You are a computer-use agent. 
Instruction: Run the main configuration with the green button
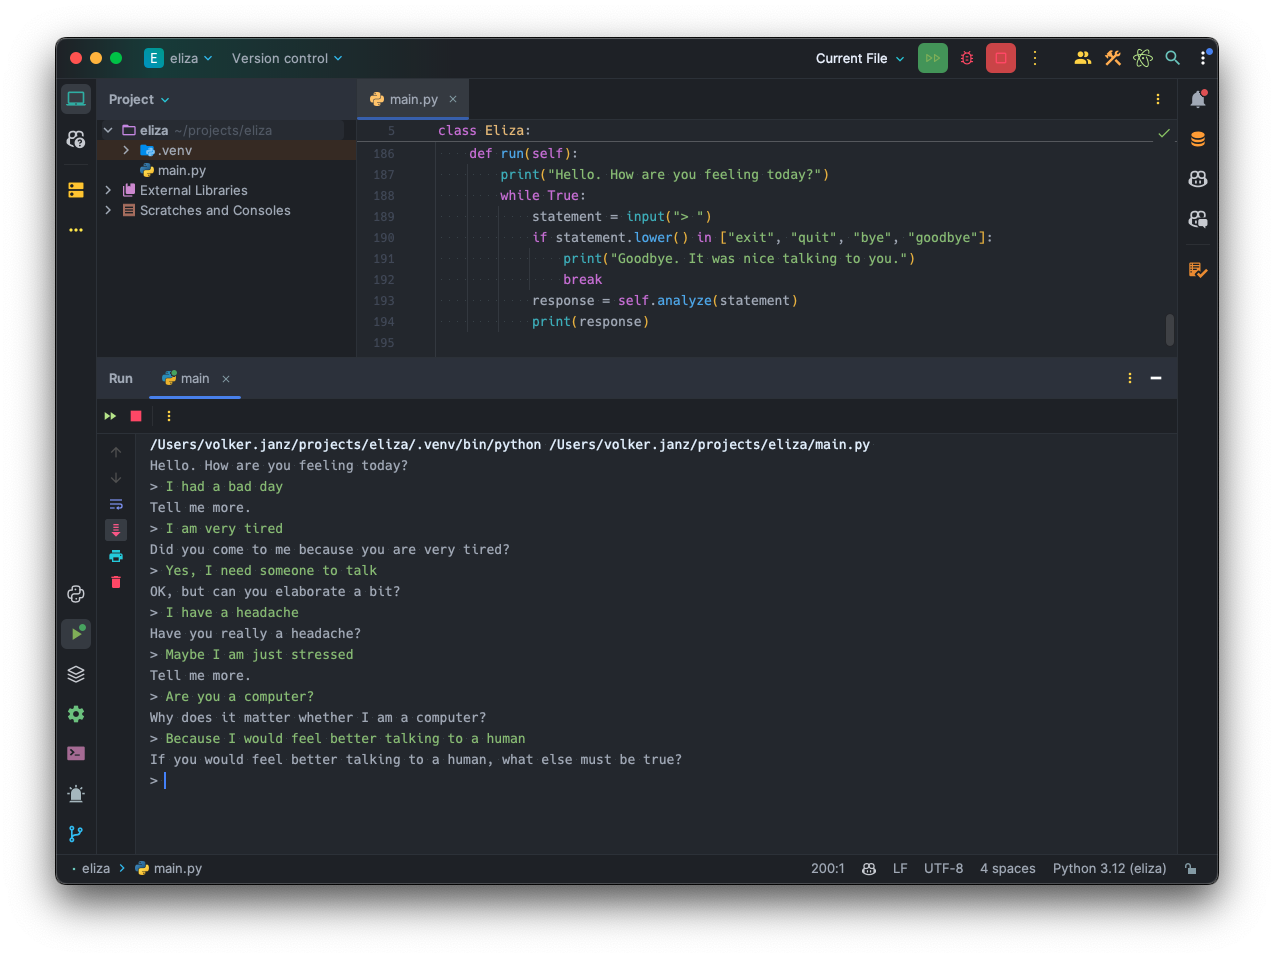point(932,58)
